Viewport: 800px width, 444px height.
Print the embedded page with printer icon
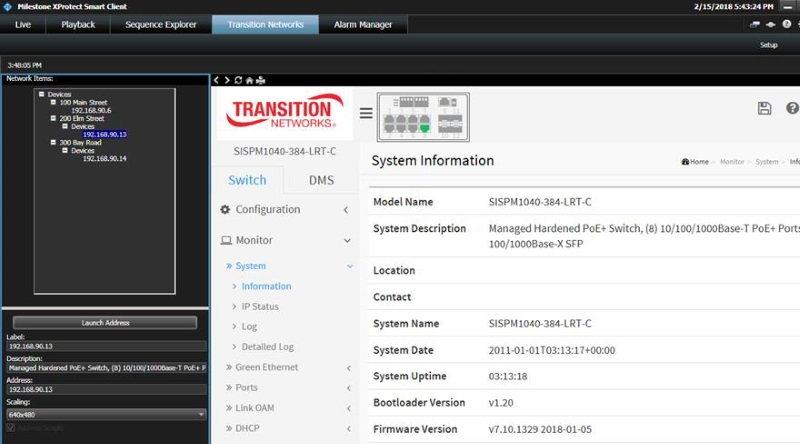pos(261,80)
